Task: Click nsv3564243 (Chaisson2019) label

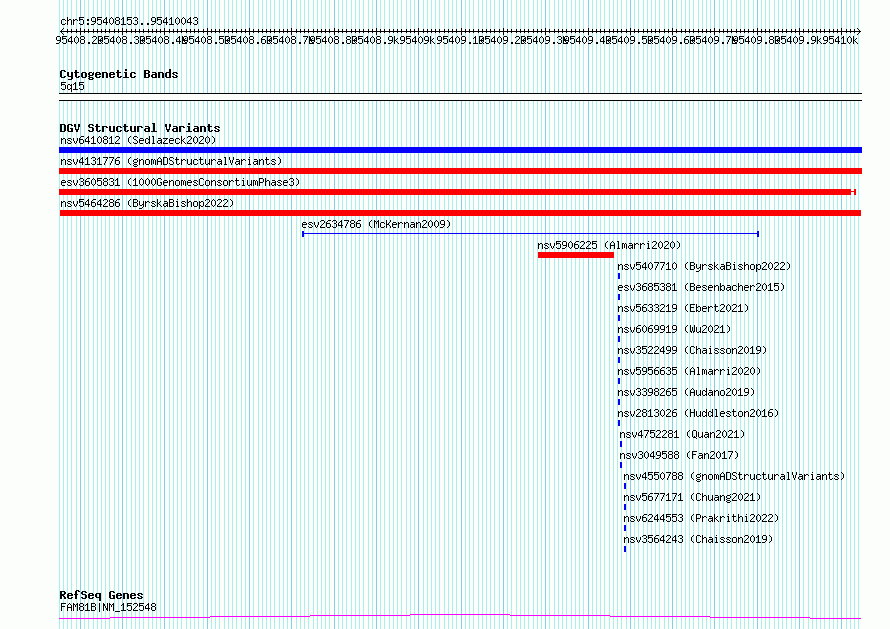Action: coord(698,539)
